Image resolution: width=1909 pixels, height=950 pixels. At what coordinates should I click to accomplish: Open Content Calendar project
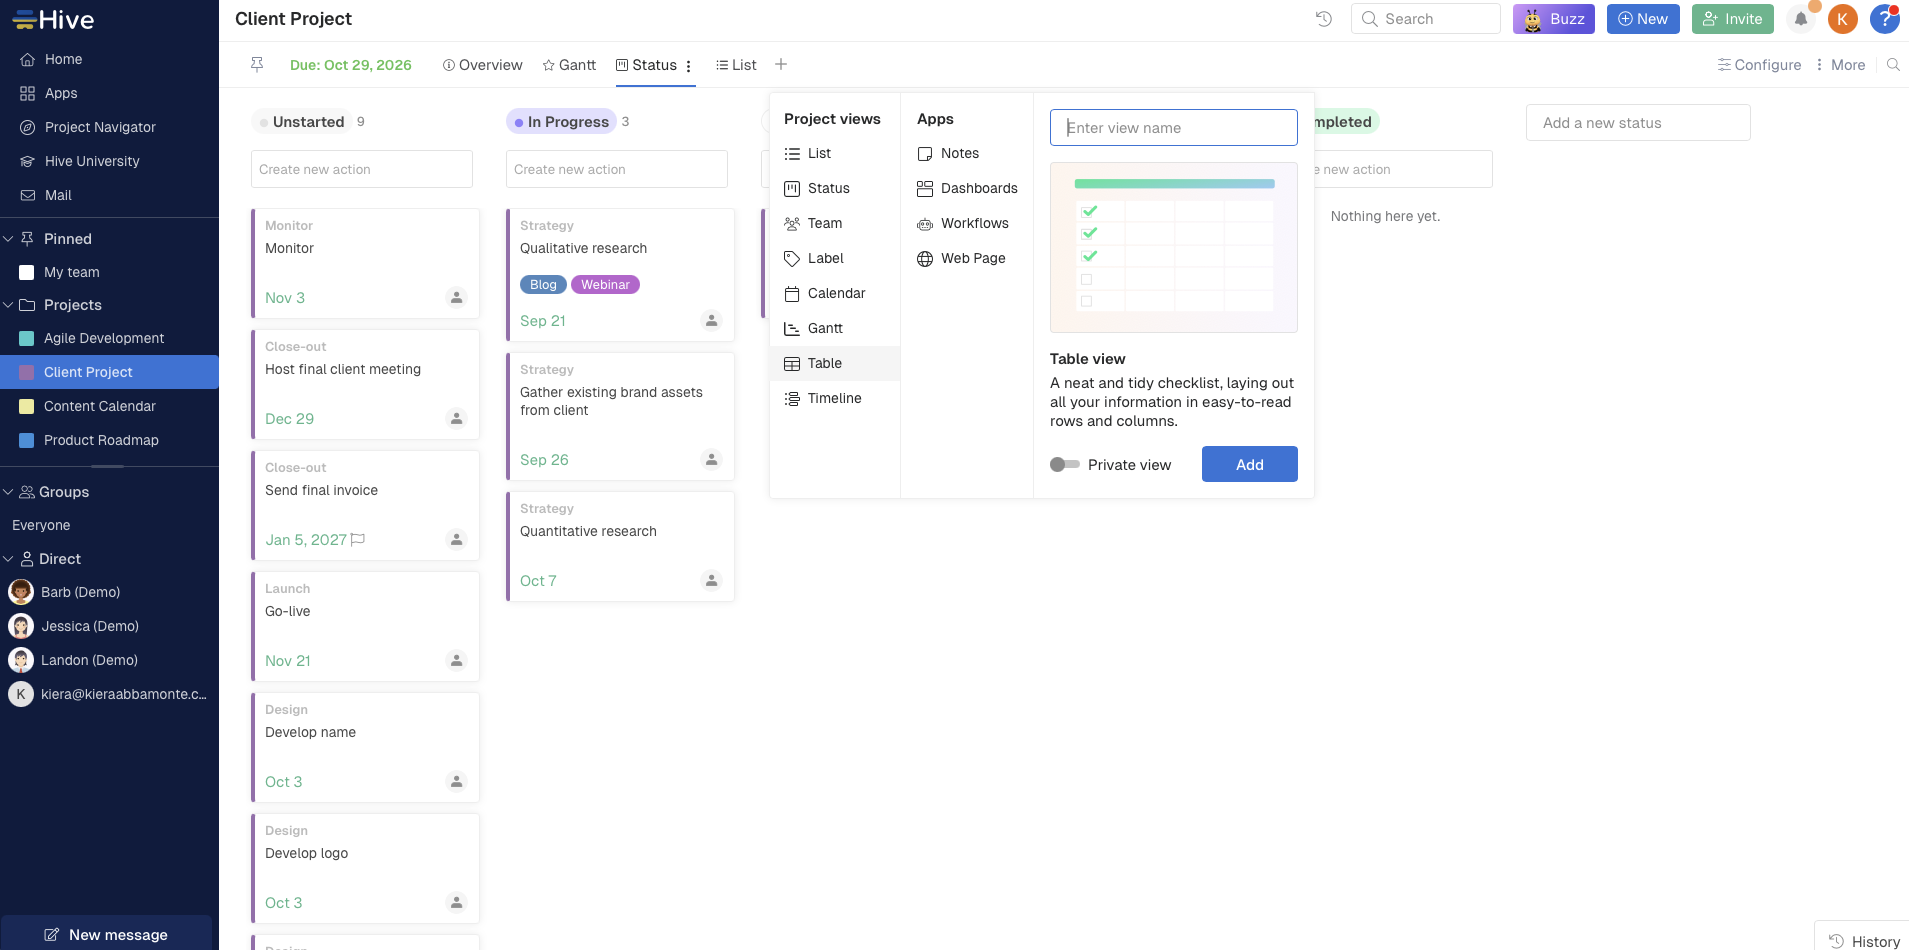point(109,406)
